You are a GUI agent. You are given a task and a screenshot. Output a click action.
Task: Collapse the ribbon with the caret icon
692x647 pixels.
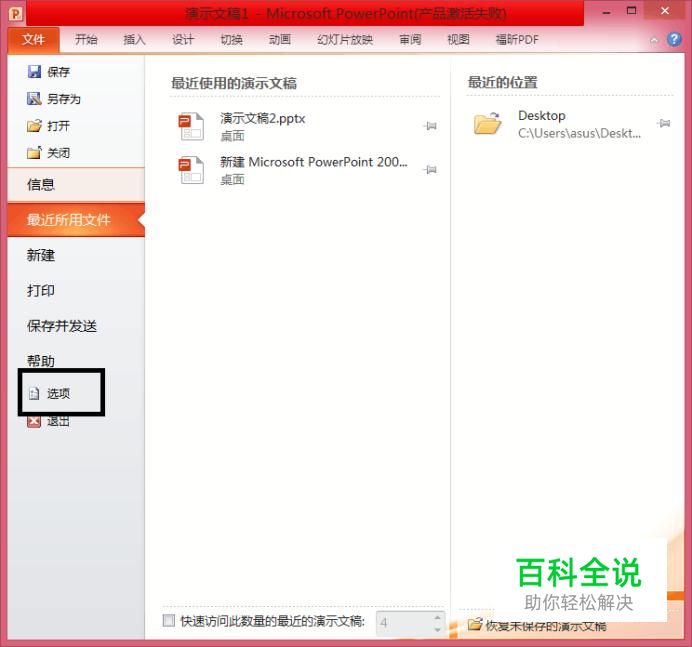click(654, 40)
